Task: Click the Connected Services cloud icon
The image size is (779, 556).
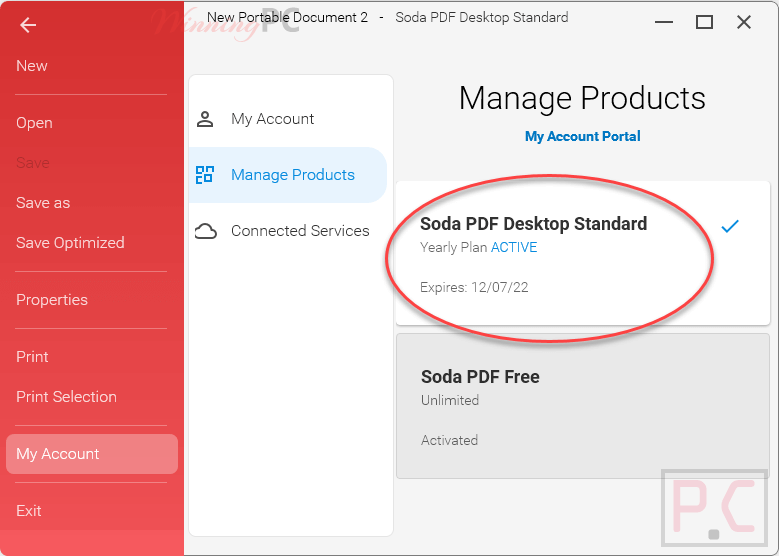Action: (x=206, y=231)
